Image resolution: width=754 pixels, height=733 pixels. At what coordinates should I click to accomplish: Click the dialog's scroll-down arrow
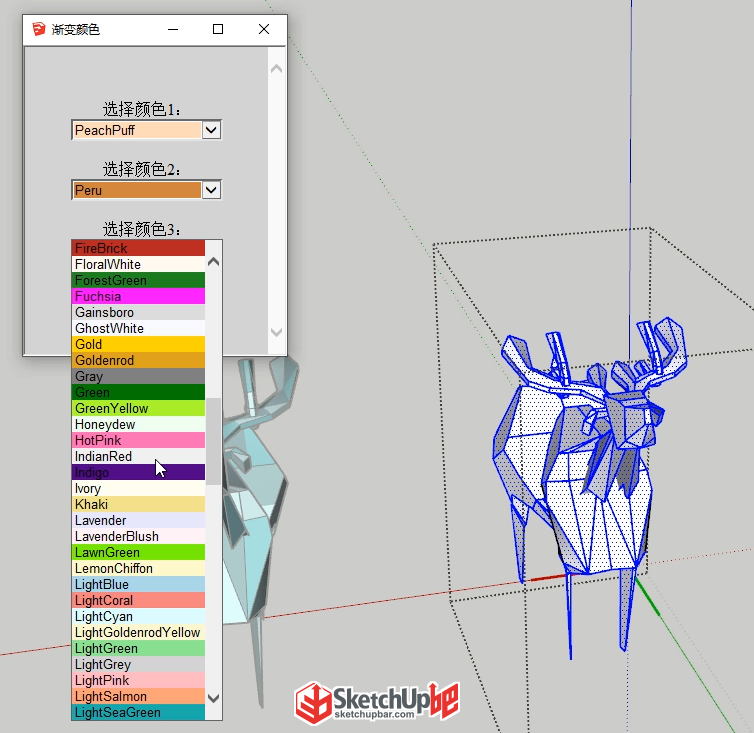click(276, 332)
